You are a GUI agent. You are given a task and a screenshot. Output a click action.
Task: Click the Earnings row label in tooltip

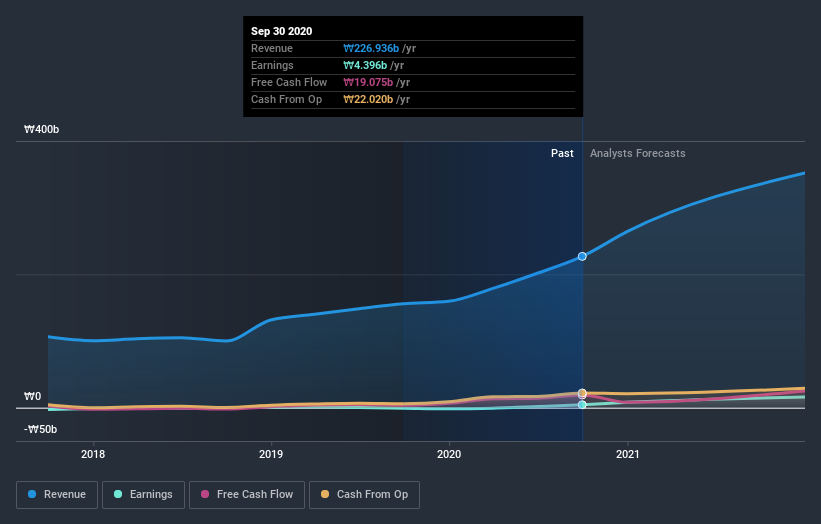click(x=272, y=65)
